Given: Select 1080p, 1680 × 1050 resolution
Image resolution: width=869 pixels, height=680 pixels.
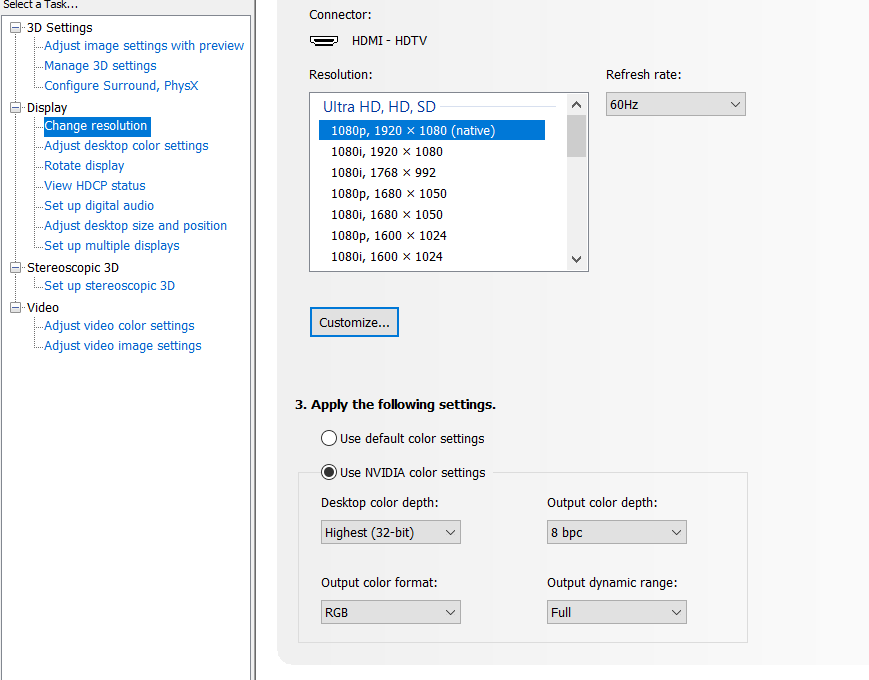Looking at the screenshot, I should [389, 194].
